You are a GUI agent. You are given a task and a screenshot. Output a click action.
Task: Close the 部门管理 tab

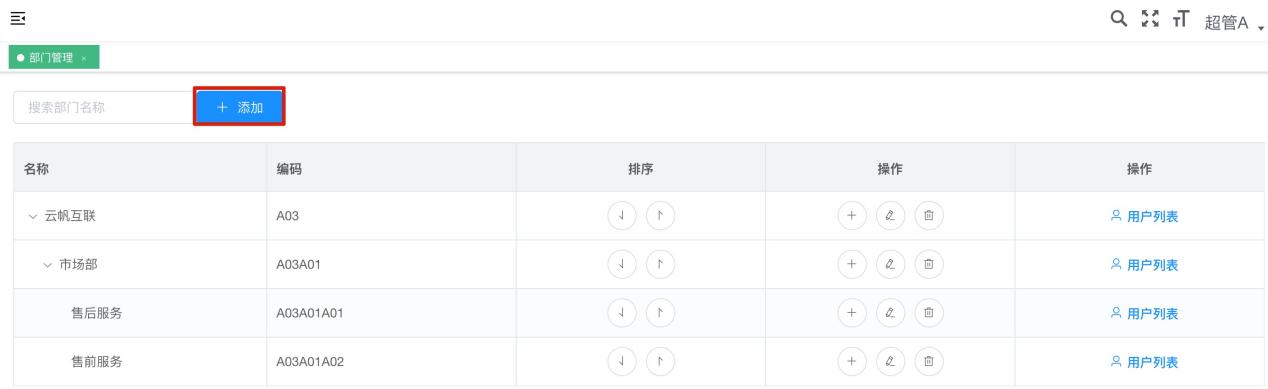[84, 58]
